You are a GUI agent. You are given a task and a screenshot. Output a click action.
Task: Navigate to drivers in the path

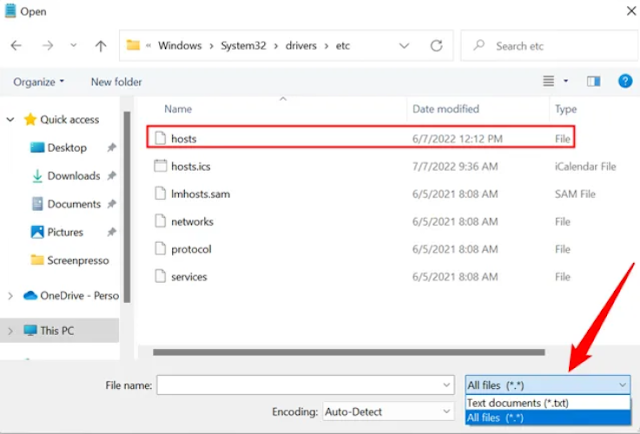pos(301,46)
